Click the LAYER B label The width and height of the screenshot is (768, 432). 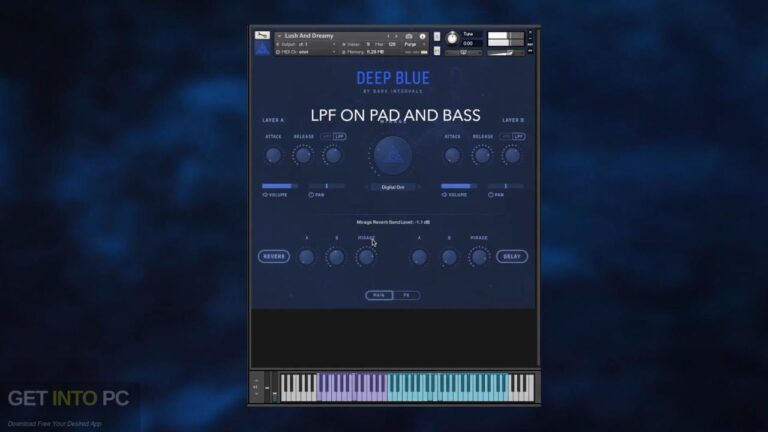tap(513, 120)
